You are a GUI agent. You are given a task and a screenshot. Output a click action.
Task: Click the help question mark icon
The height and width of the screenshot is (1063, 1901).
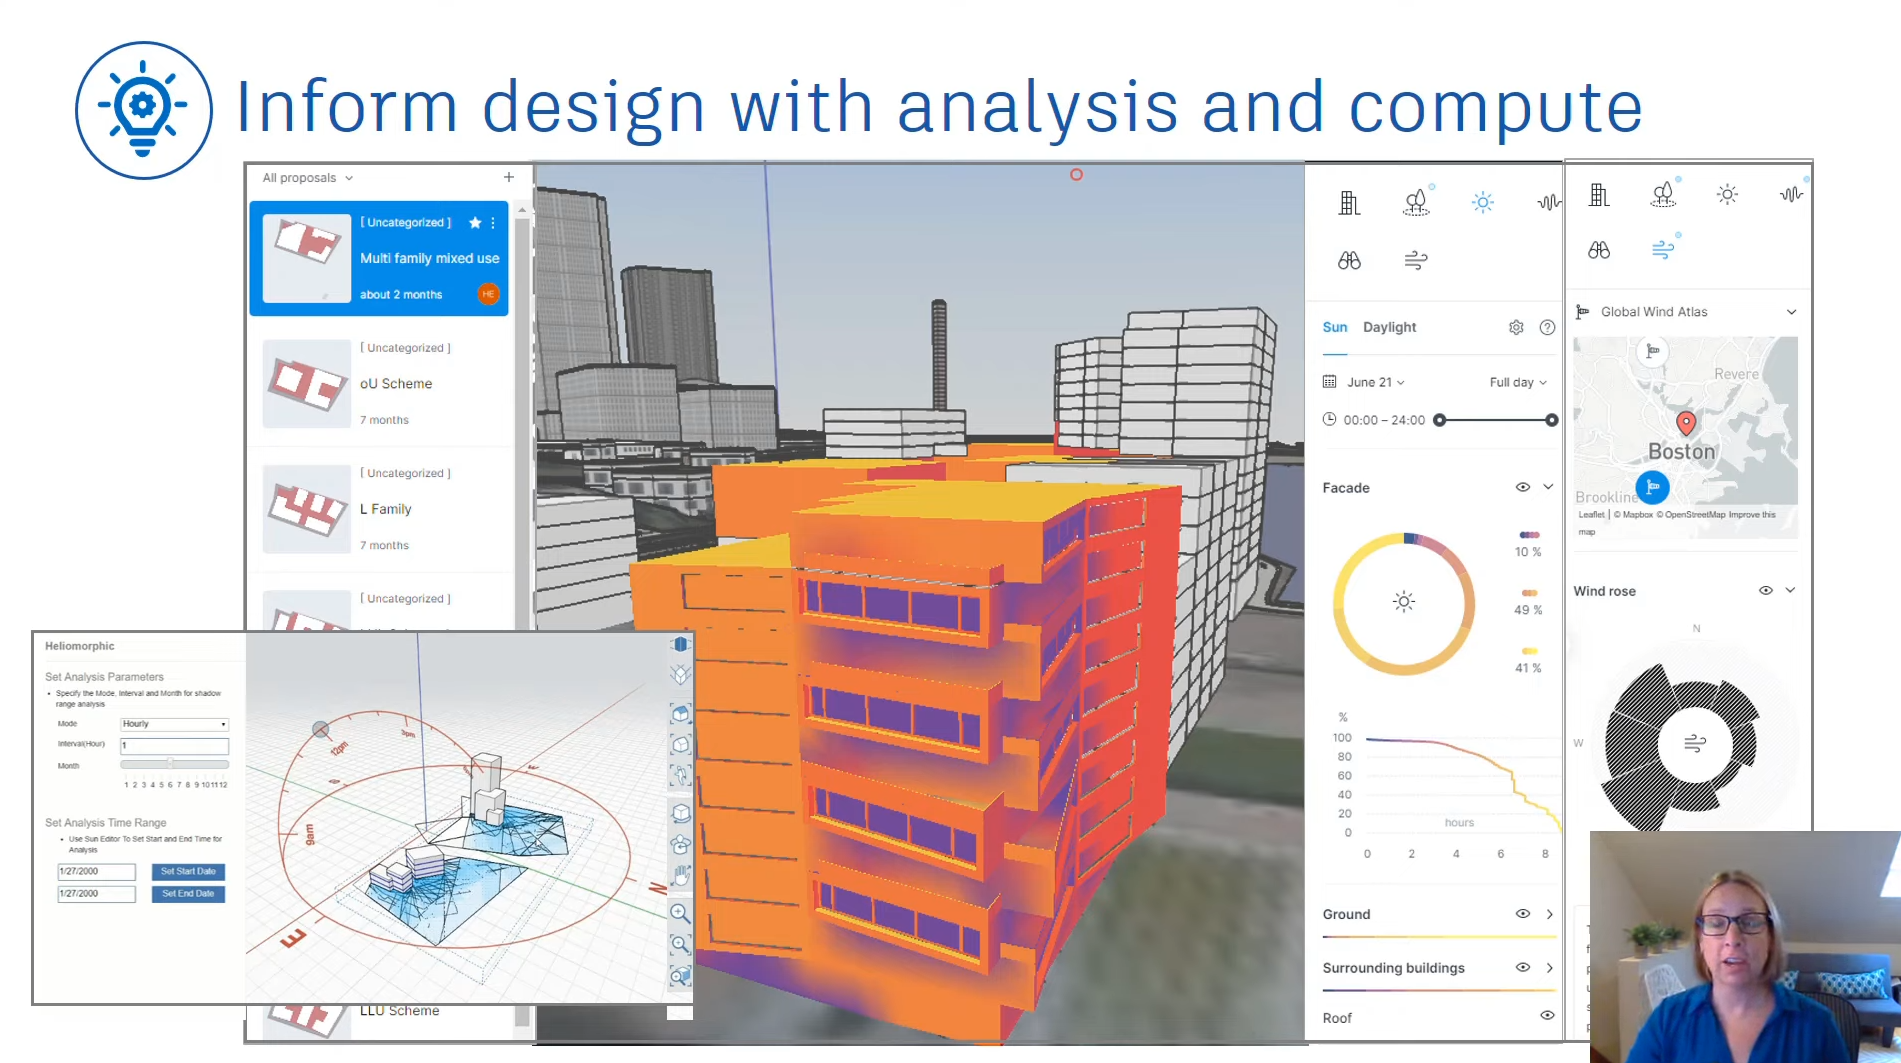(x=1547, y=327)
